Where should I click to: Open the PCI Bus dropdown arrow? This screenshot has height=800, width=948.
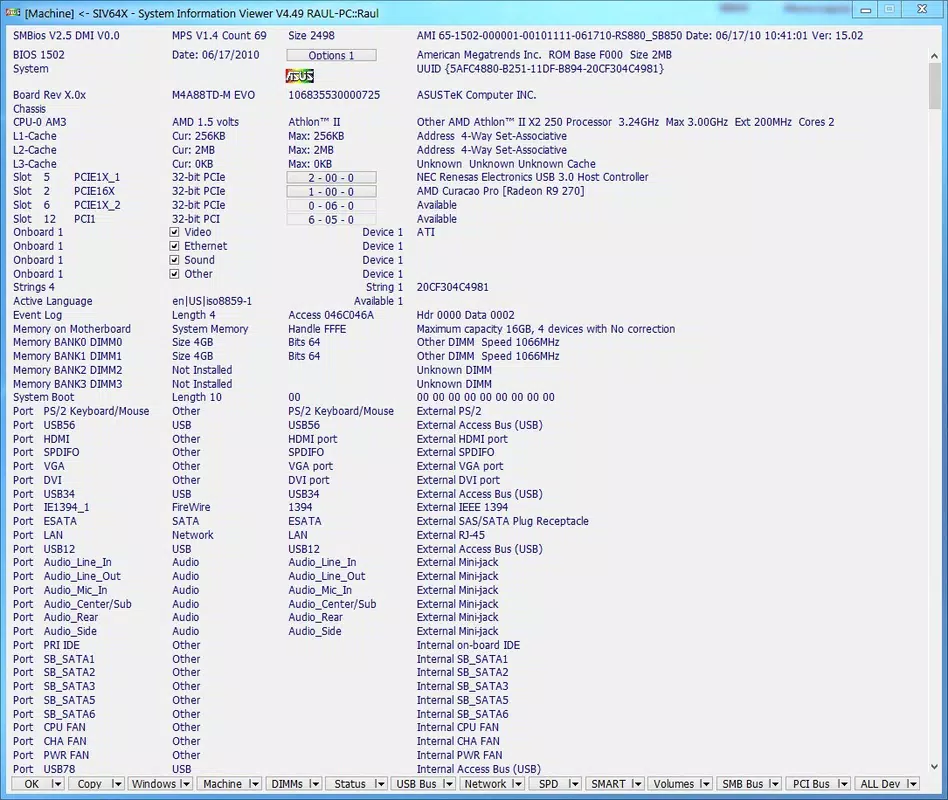[x=843, y=784]
